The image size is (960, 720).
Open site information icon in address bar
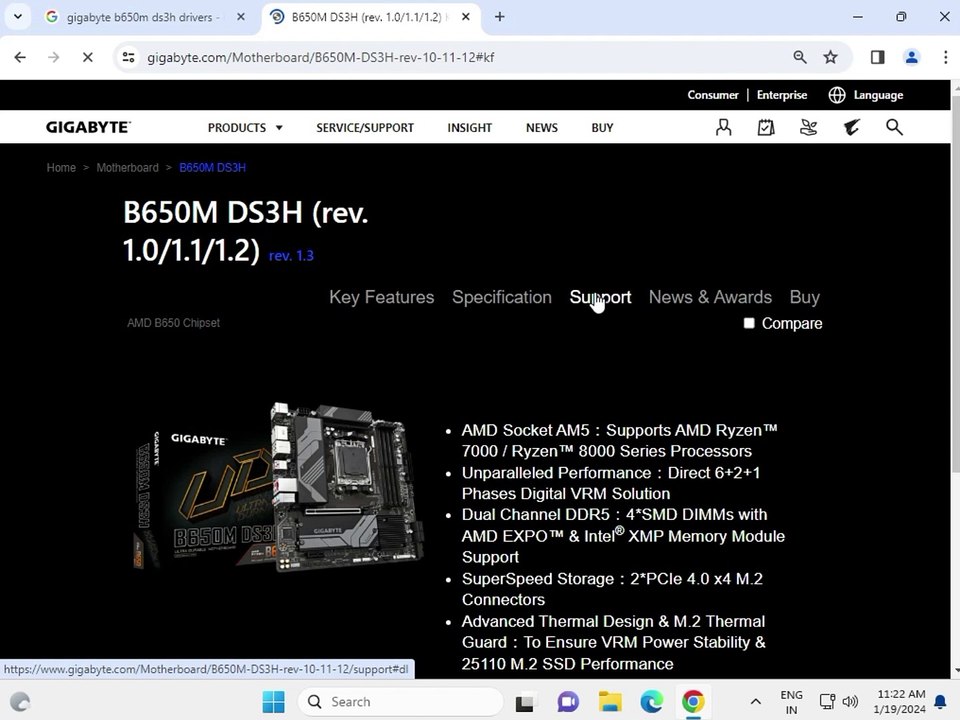coord(129,58)
